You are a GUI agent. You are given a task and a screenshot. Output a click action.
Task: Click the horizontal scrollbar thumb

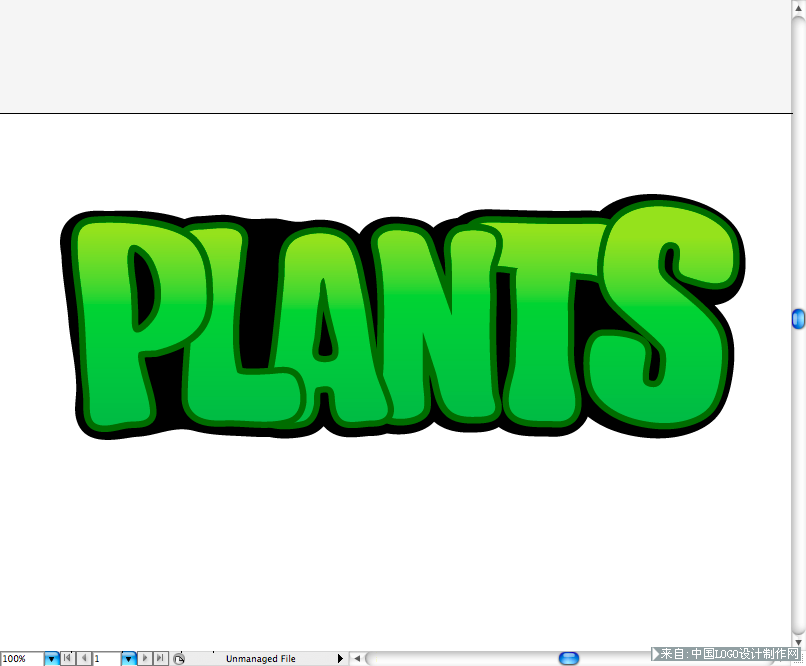[569, 658]
